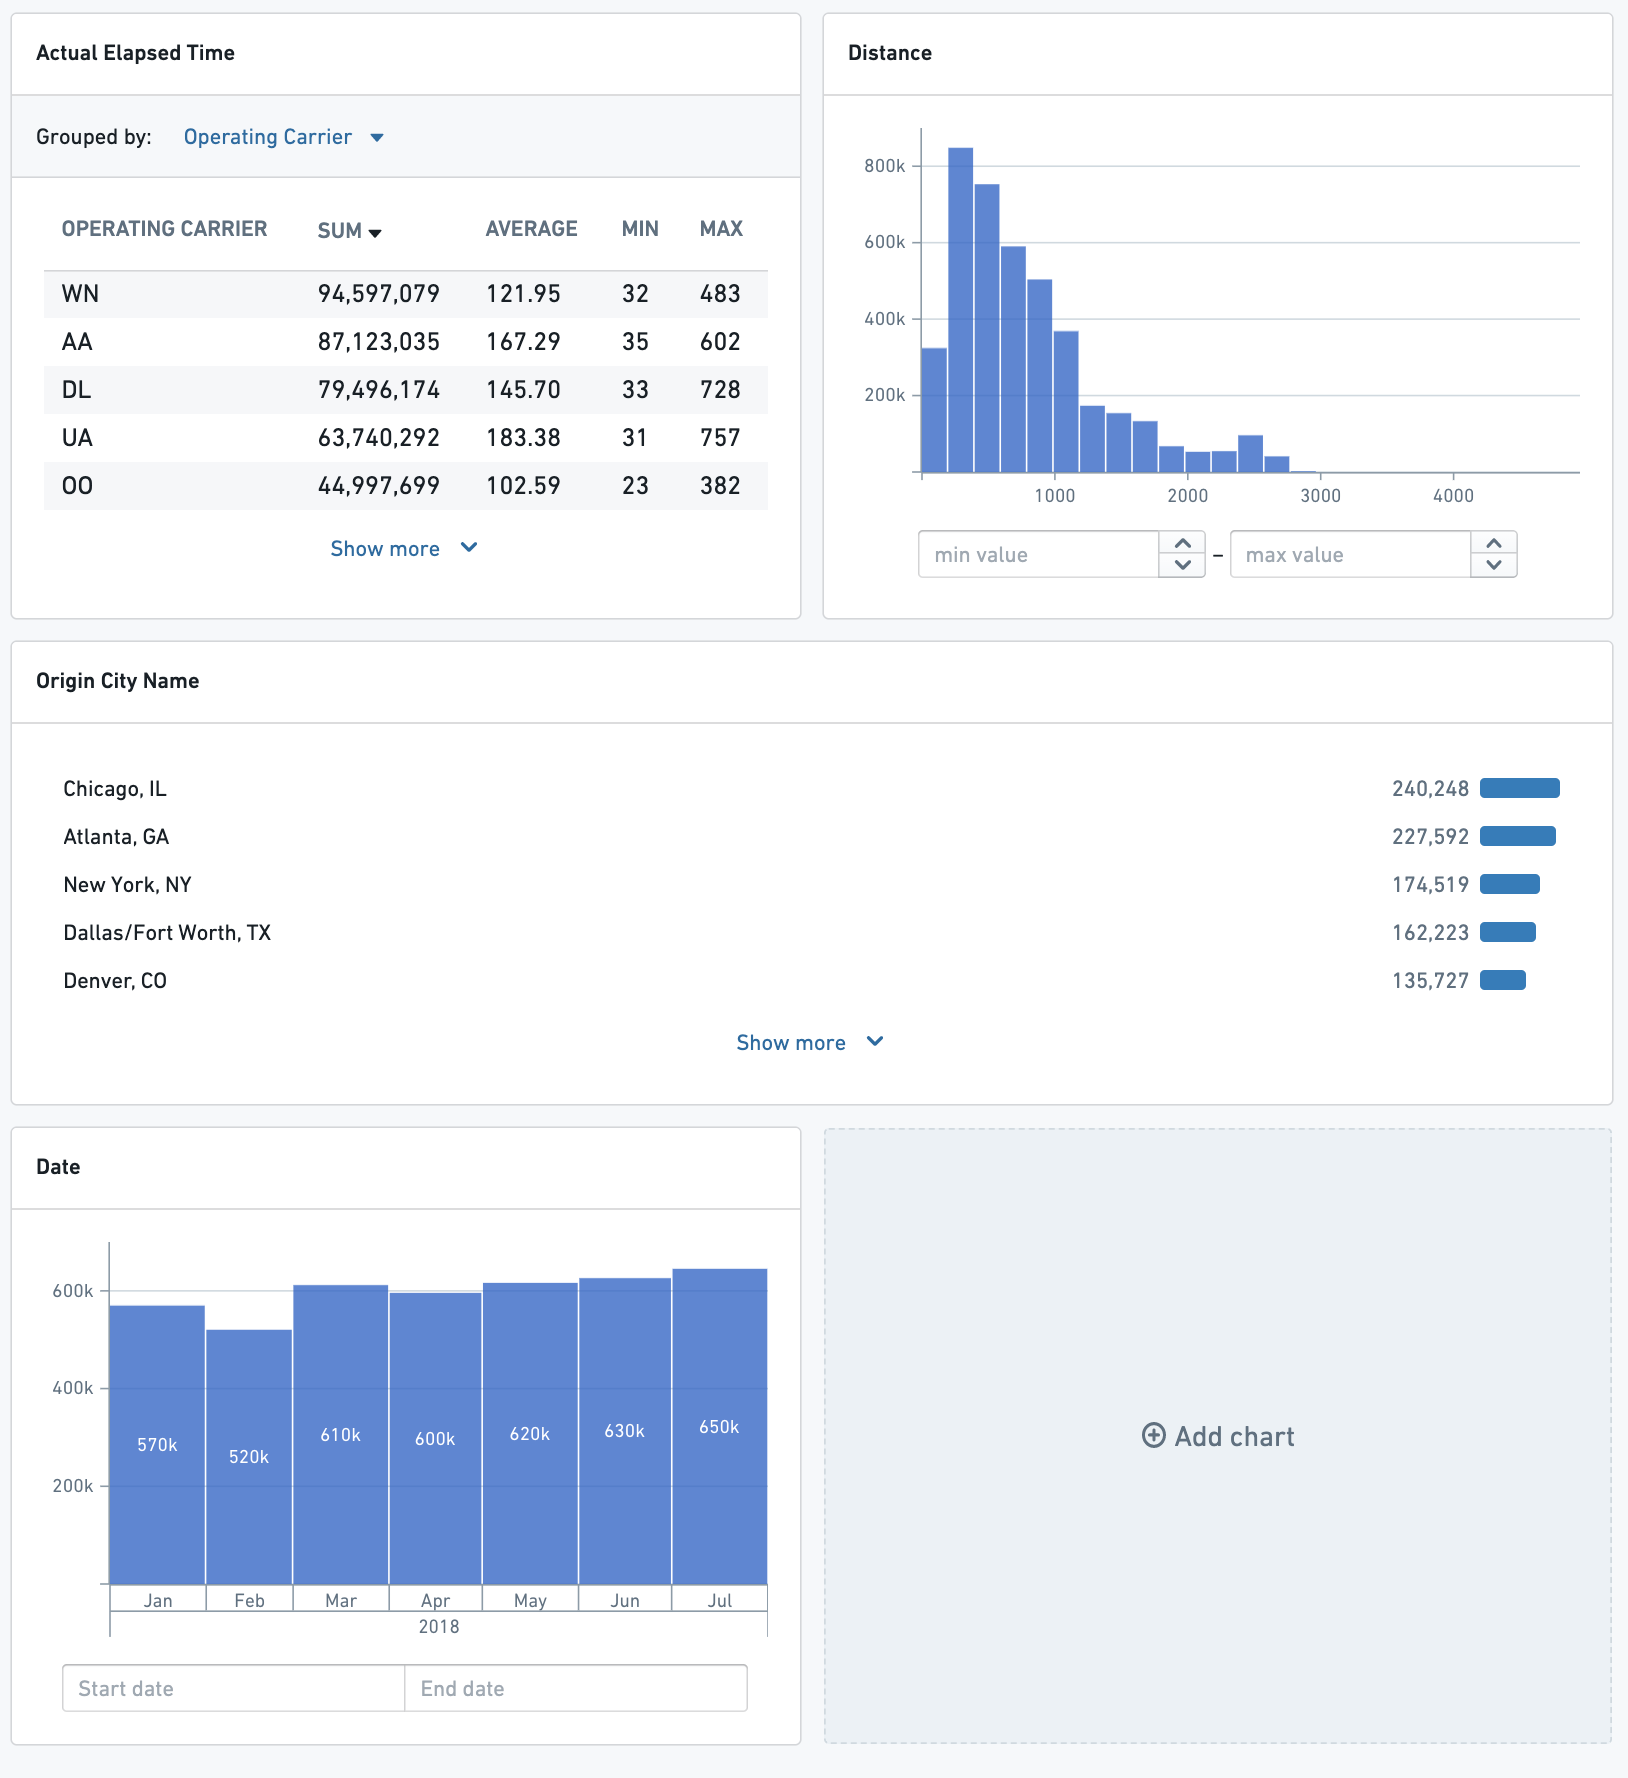Select the UA carrier row
Viewport: 1628px width, 1778px height.
click(x=406, y=438)
